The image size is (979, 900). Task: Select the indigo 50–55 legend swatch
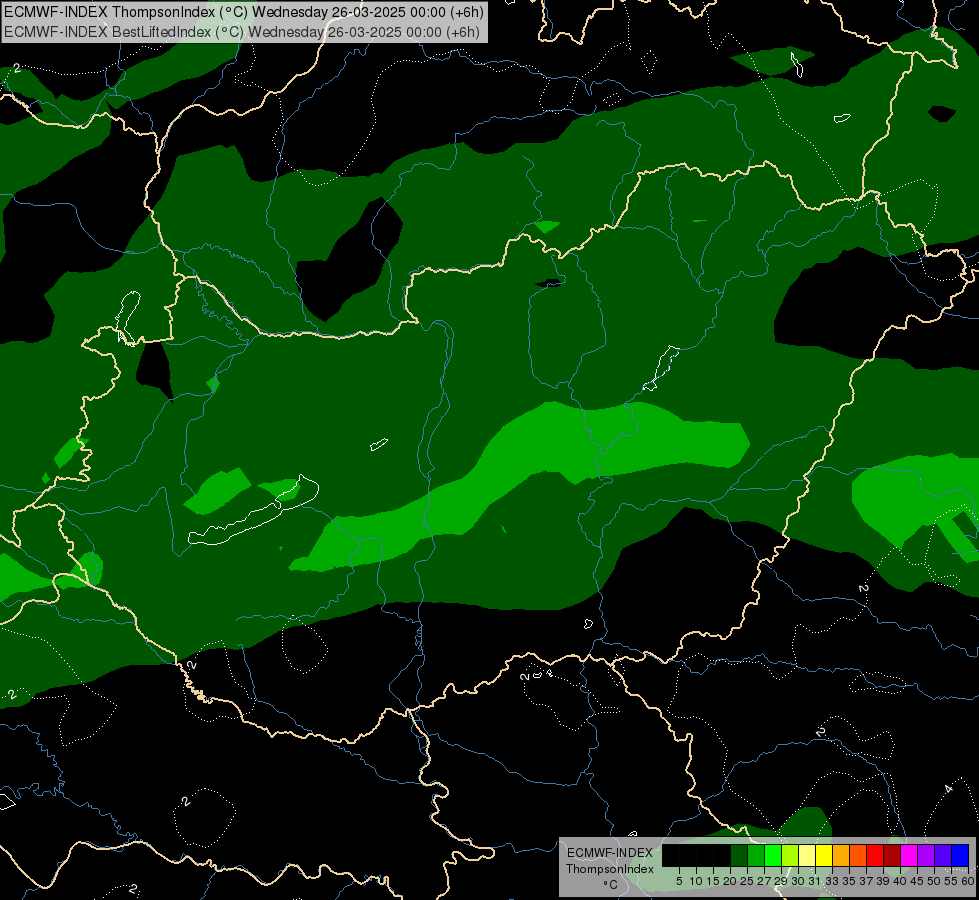(943, 855)
